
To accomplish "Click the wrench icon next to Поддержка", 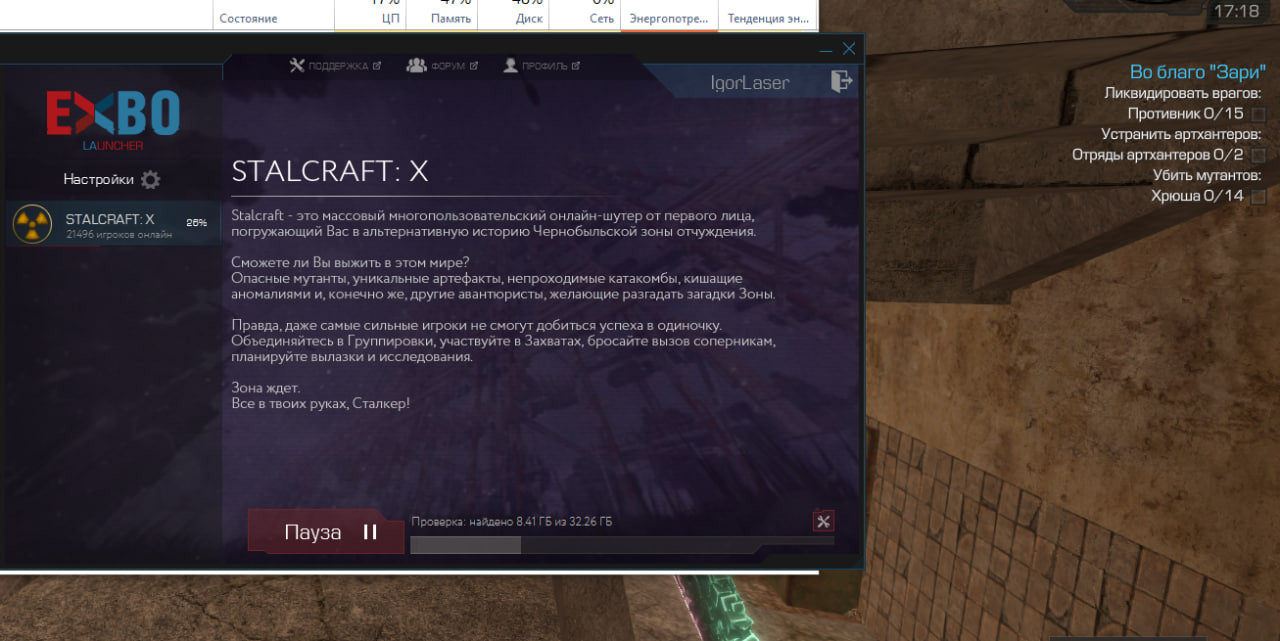I will tap(296, 66).
